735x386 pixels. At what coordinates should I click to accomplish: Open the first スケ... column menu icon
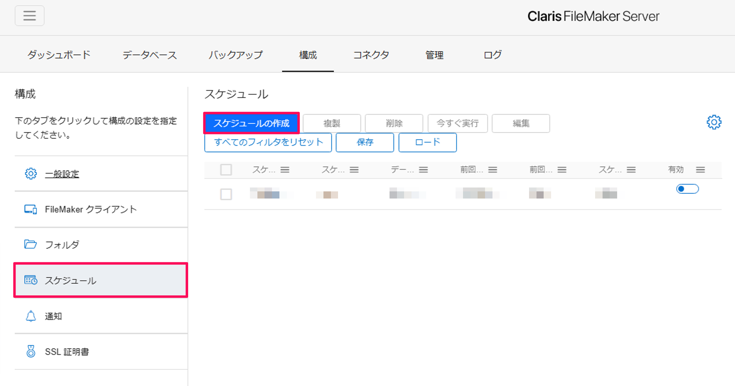285,170
